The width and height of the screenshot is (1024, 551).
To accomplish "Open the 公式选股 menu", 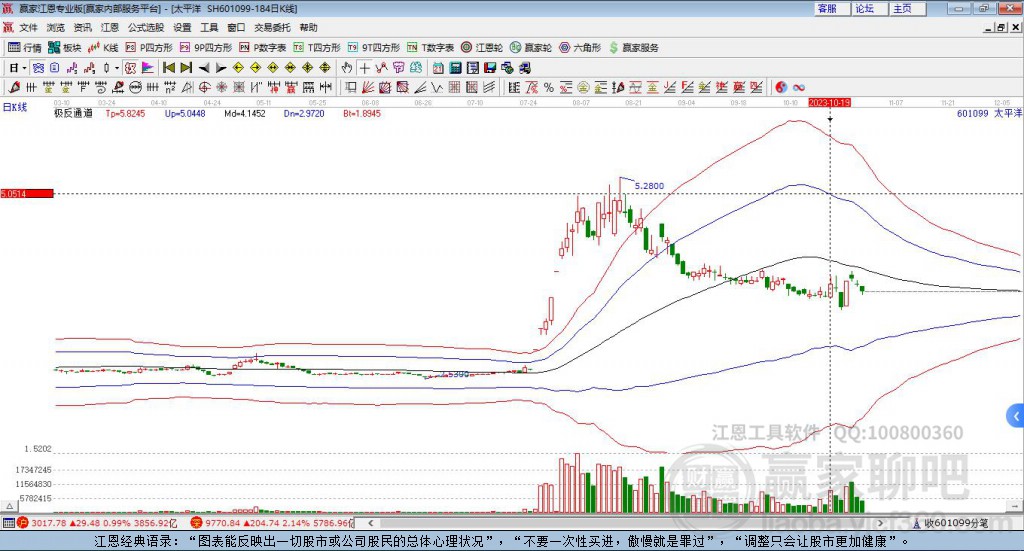I will [146, 27].
